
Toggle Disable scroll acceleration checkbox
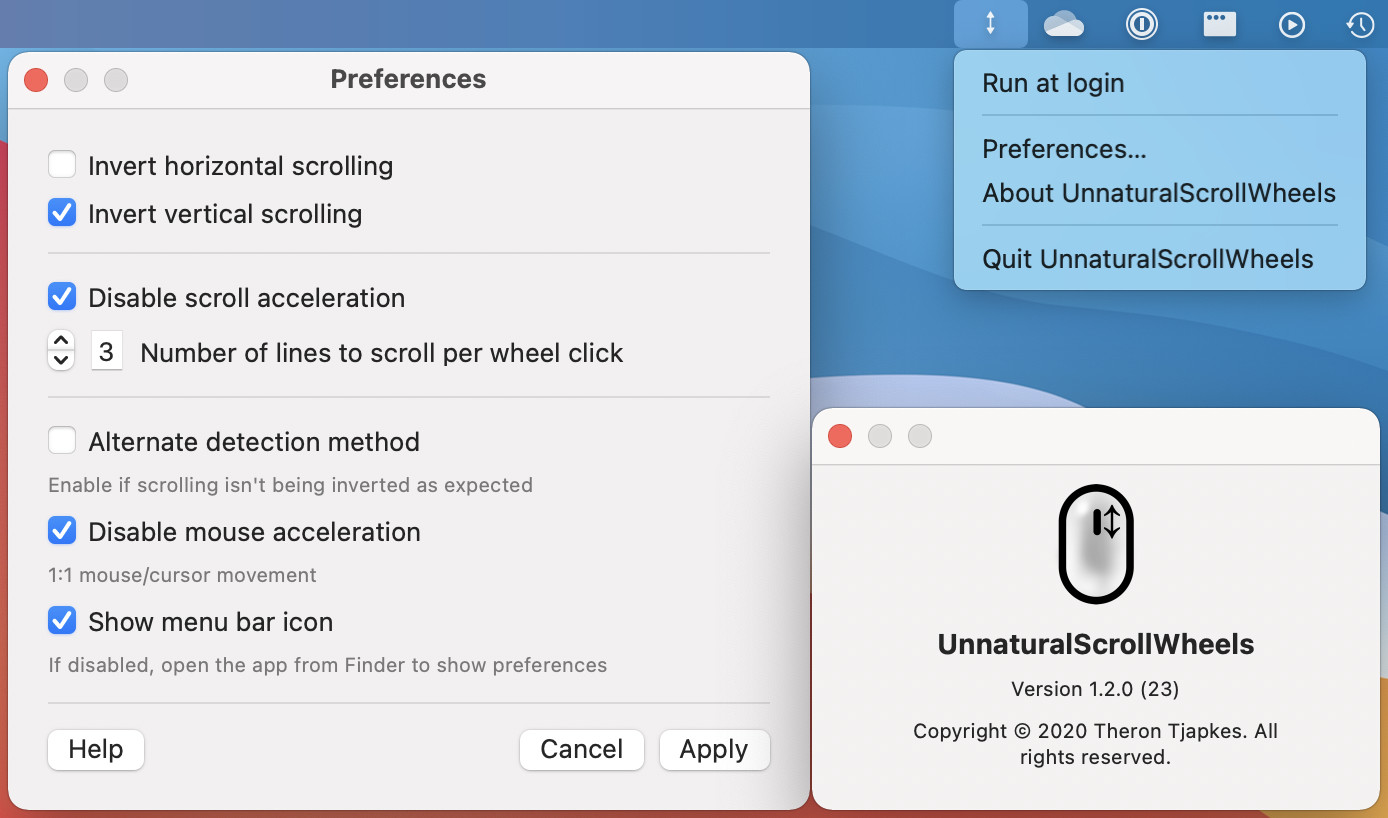(x=62, y=297)
